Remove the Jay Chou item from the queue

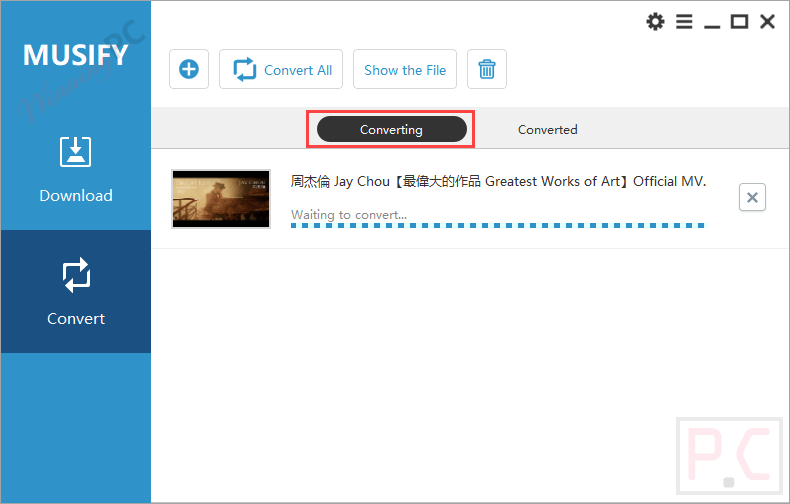point(752,197)
